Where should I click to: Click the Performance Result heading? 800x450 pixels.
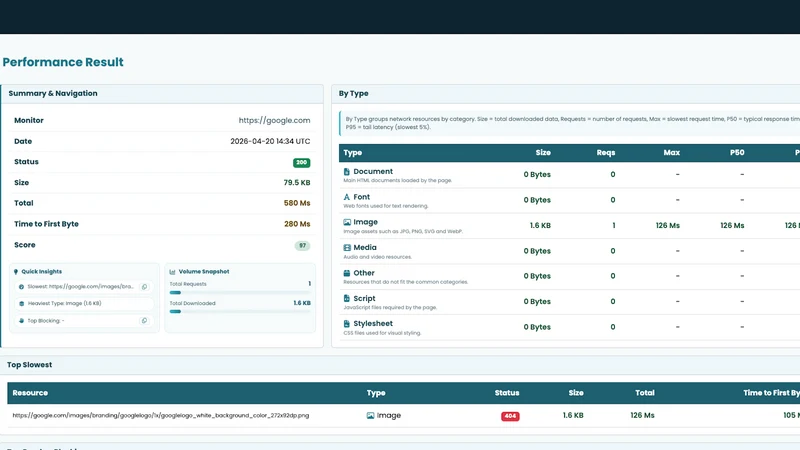coord(63,62)
